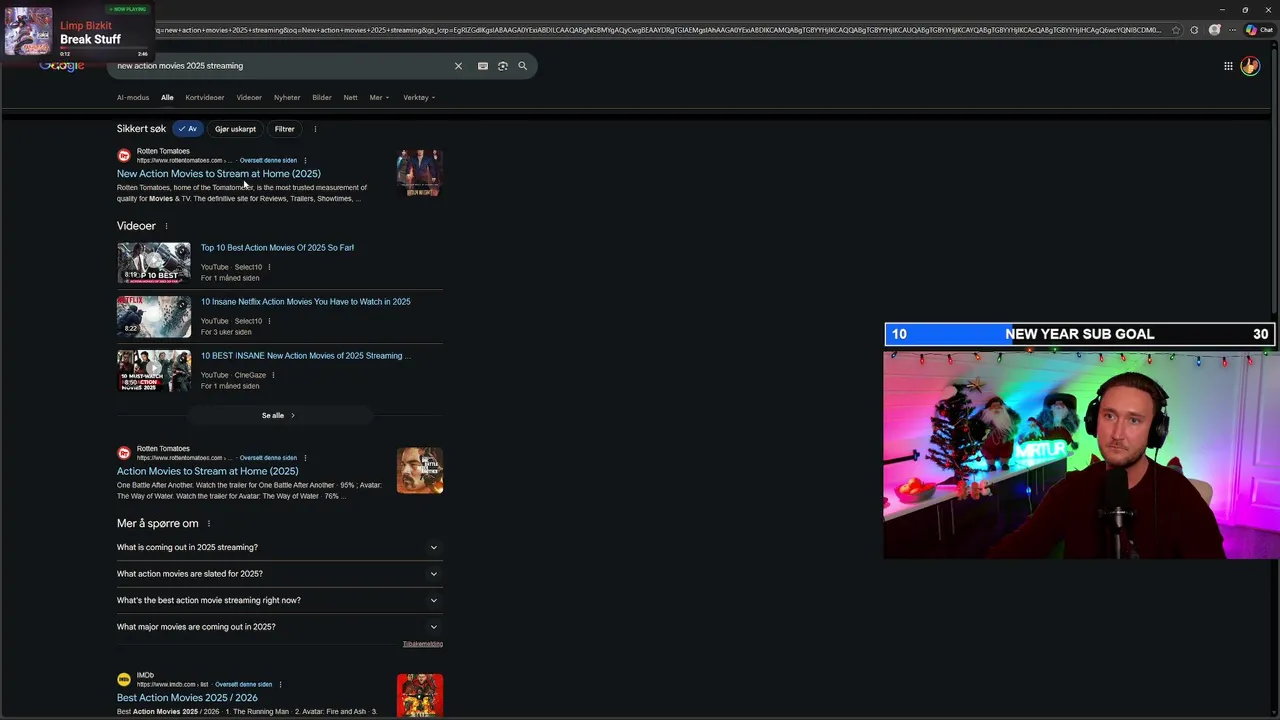
Task: Open the Mer dropdown in search tabs
Action: coord(379,98)
